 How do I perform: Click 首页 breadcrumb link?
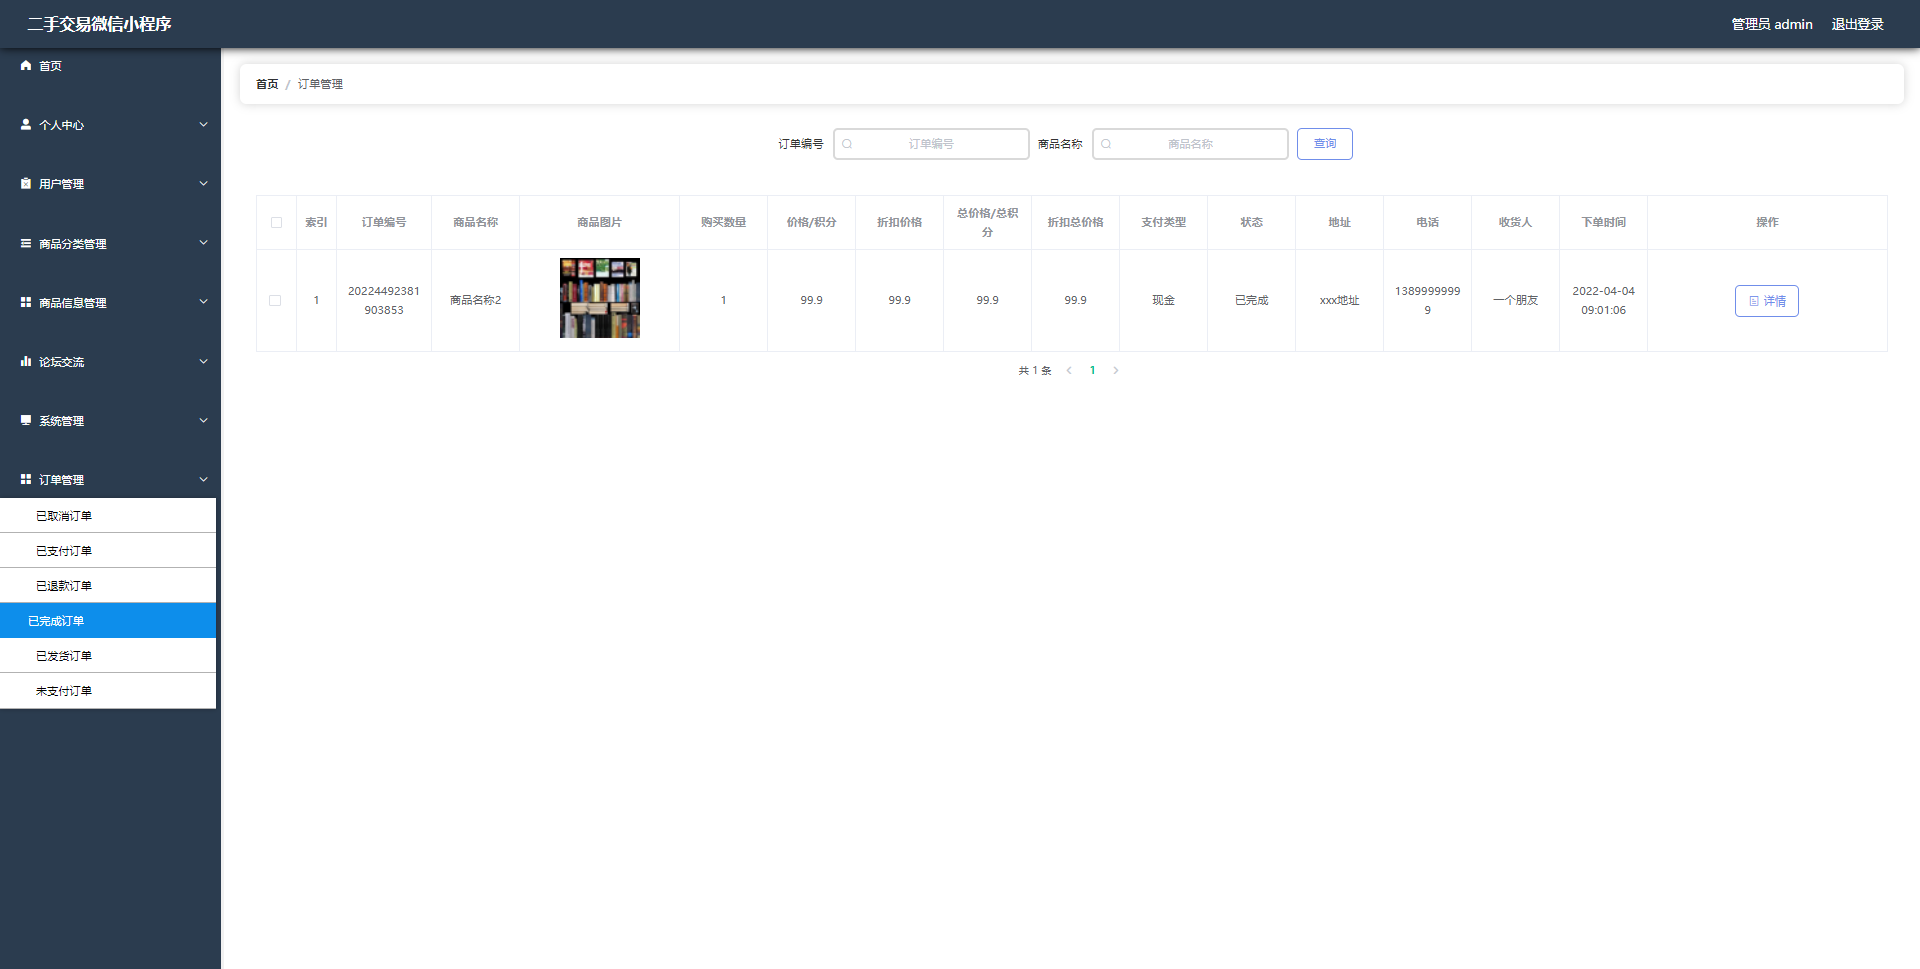[267, 84]
